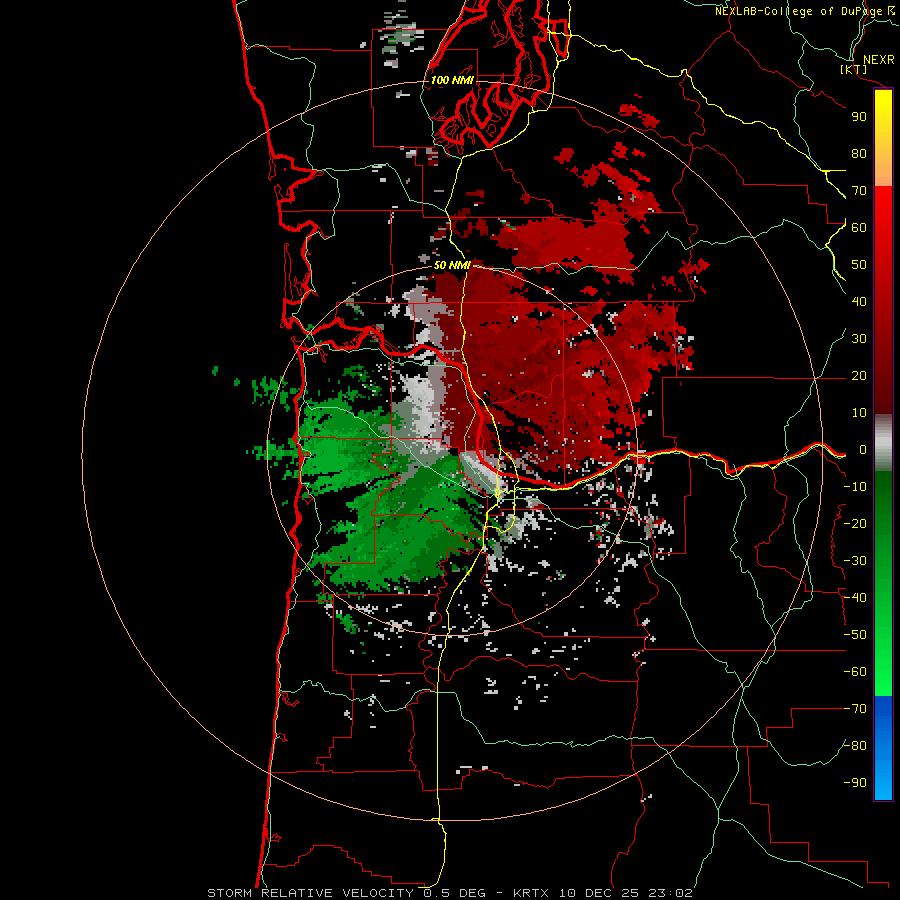
Task: Click the 30 value on velocity scale
Action: coord(859,339)
